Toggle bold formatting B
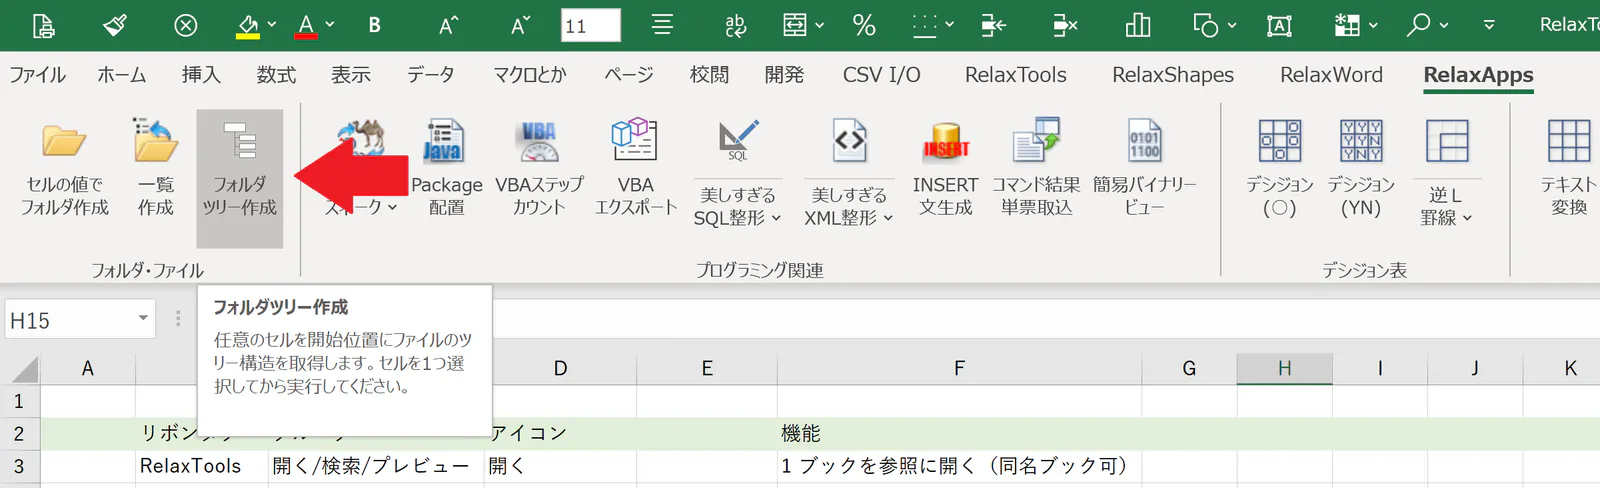This screenshot has width=1600, height=488. click(x=374, y=25)
